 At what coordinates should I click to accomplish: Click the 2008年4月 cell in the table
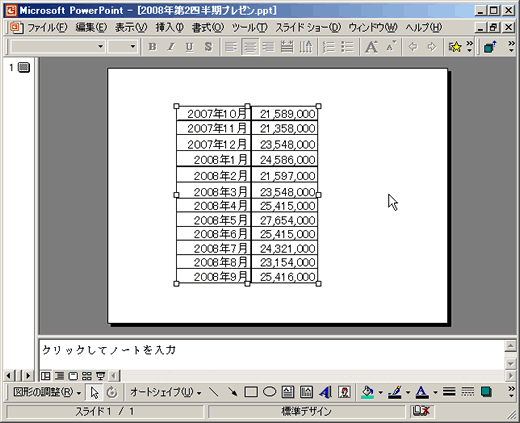[214, 206]
